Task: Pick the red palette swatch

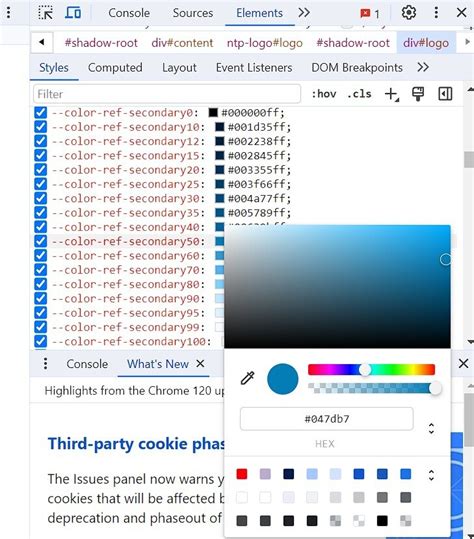Action: [x=242, y=474]
